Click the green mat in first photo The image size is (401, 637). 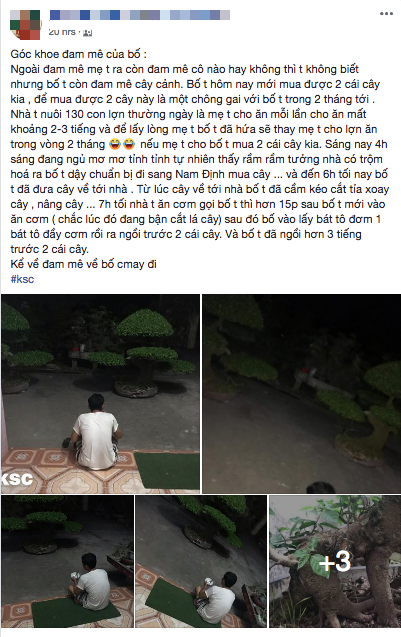point(167,470)
